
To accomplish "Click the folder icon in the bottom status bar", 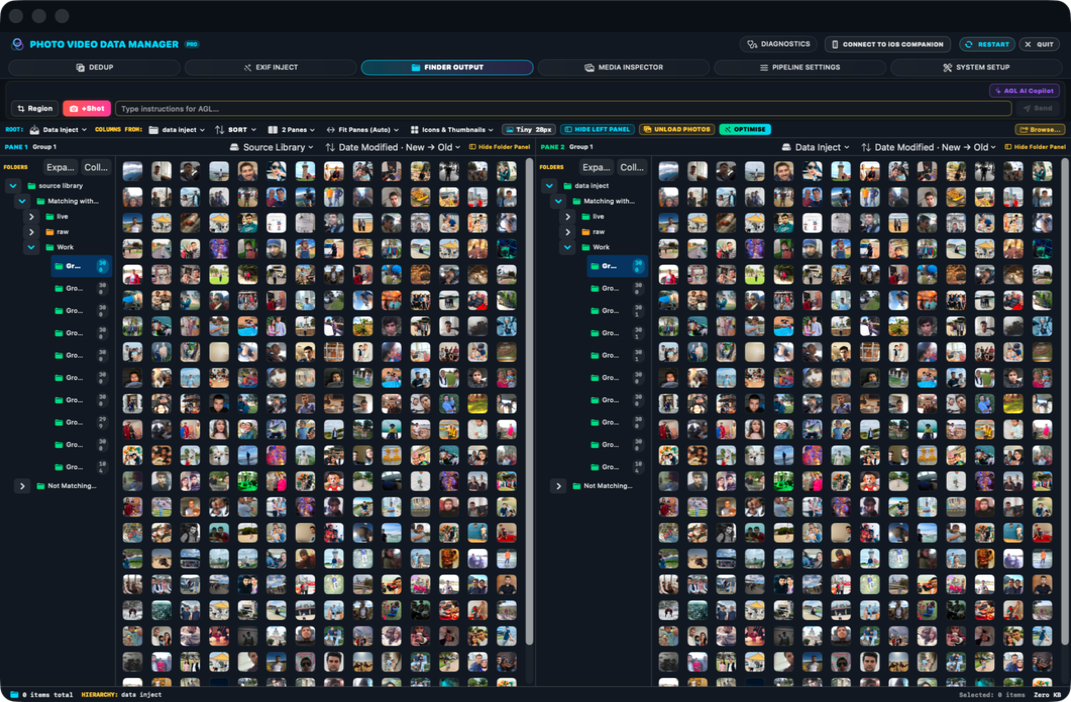I will coord(14,694).
